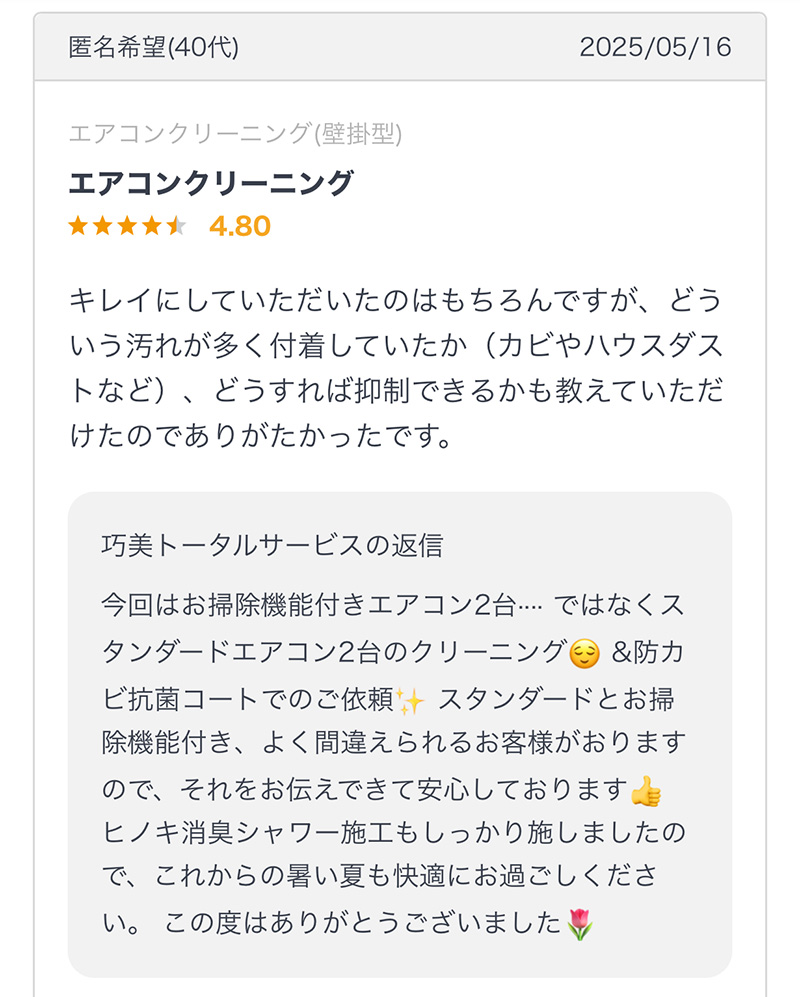Image resolution: width=800 pixels, height=997 pixels.
Task: Open the エアコンクリーニング(壁掛型) service category
Action: click(x=235, y=134)
